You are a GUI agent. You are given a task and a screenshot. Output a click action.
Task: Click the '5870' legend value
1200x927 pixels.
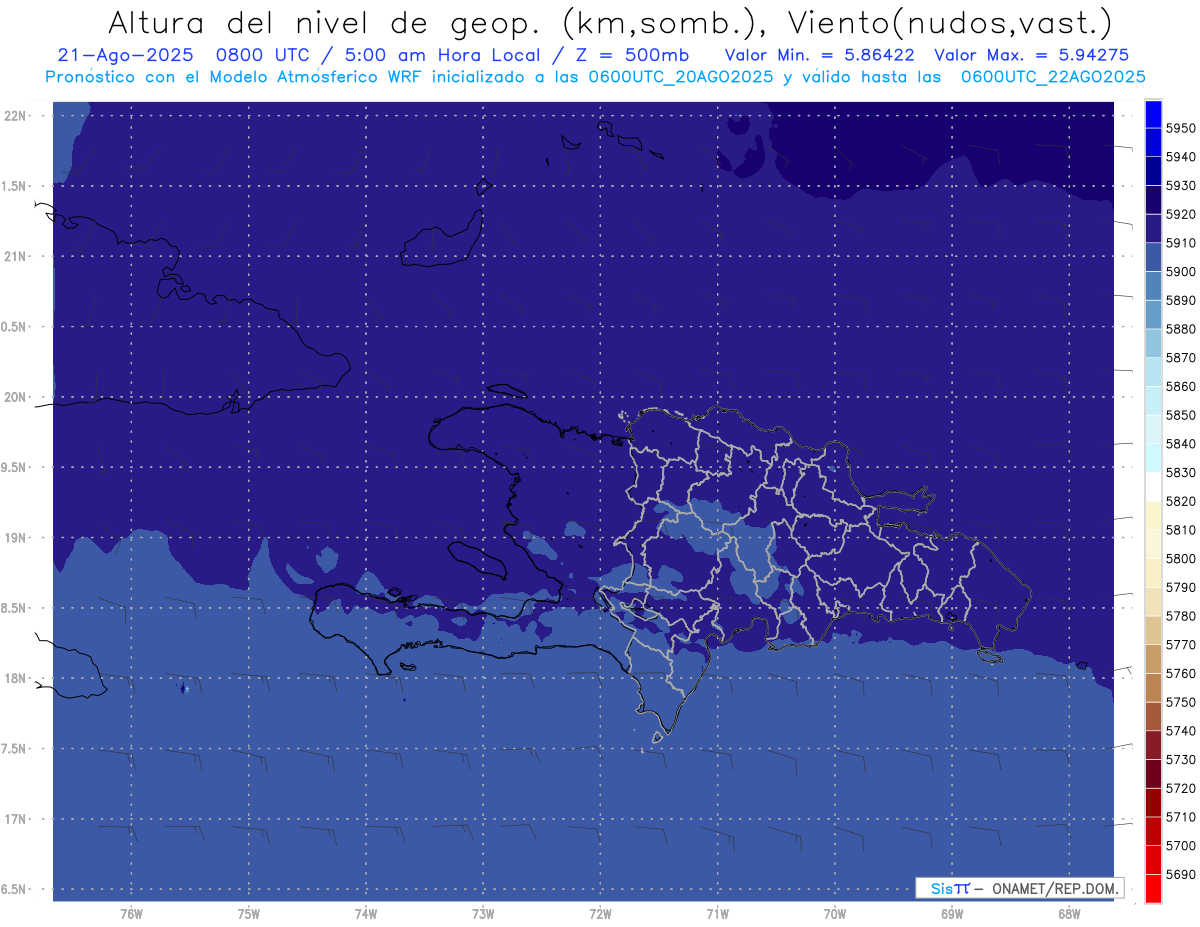pos(1181,357)
